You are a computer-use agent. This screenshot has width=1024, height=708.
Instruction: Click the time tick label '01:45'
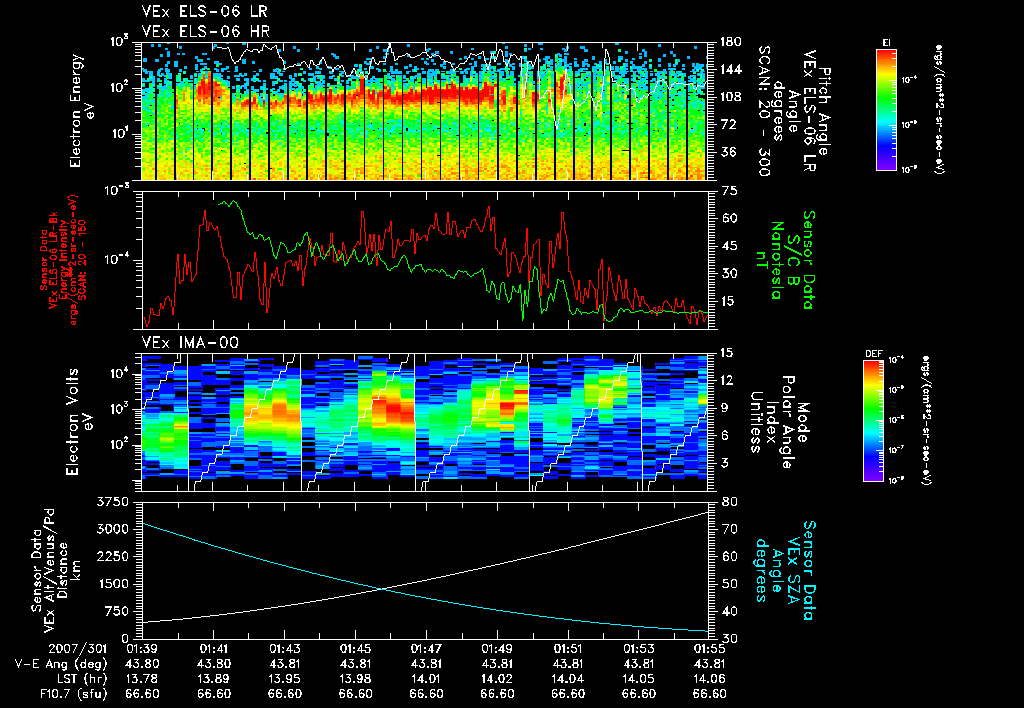click(x=355, y=649)
